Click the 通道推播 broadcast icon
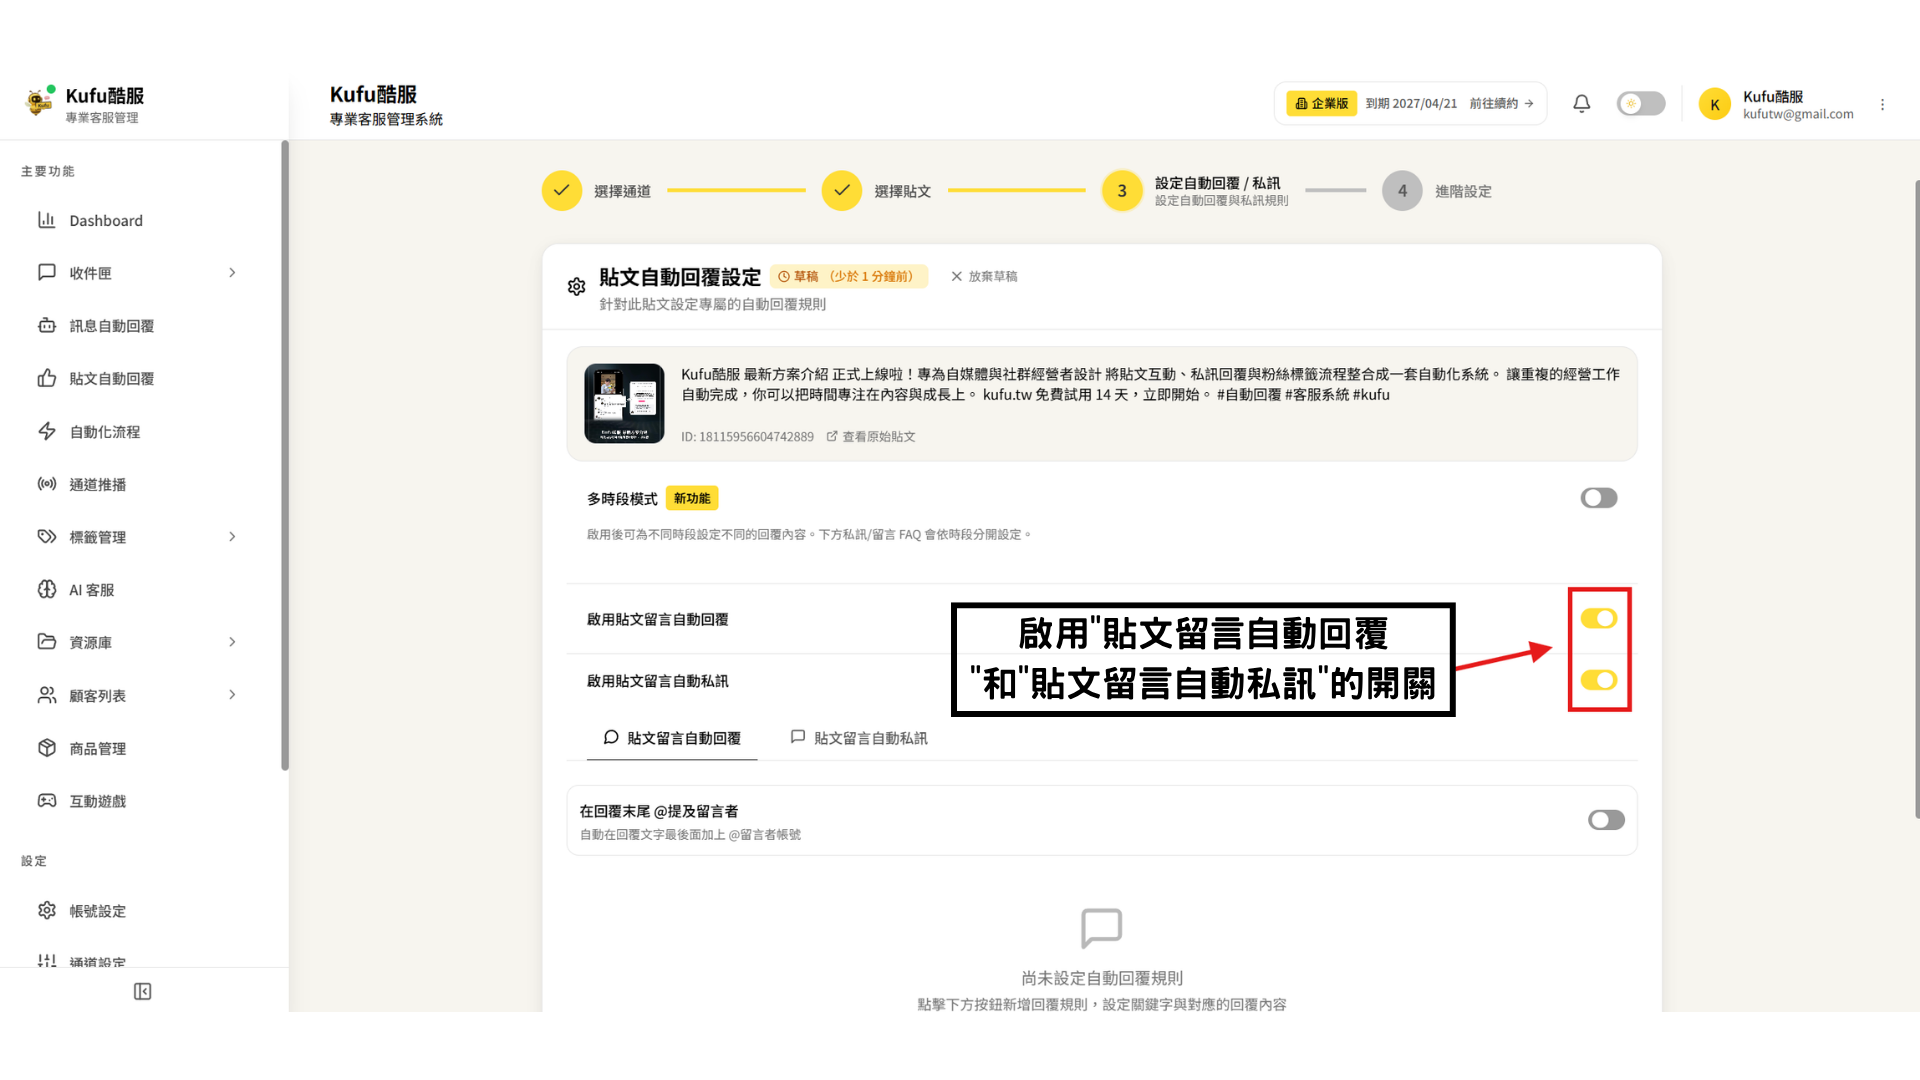 47,484
